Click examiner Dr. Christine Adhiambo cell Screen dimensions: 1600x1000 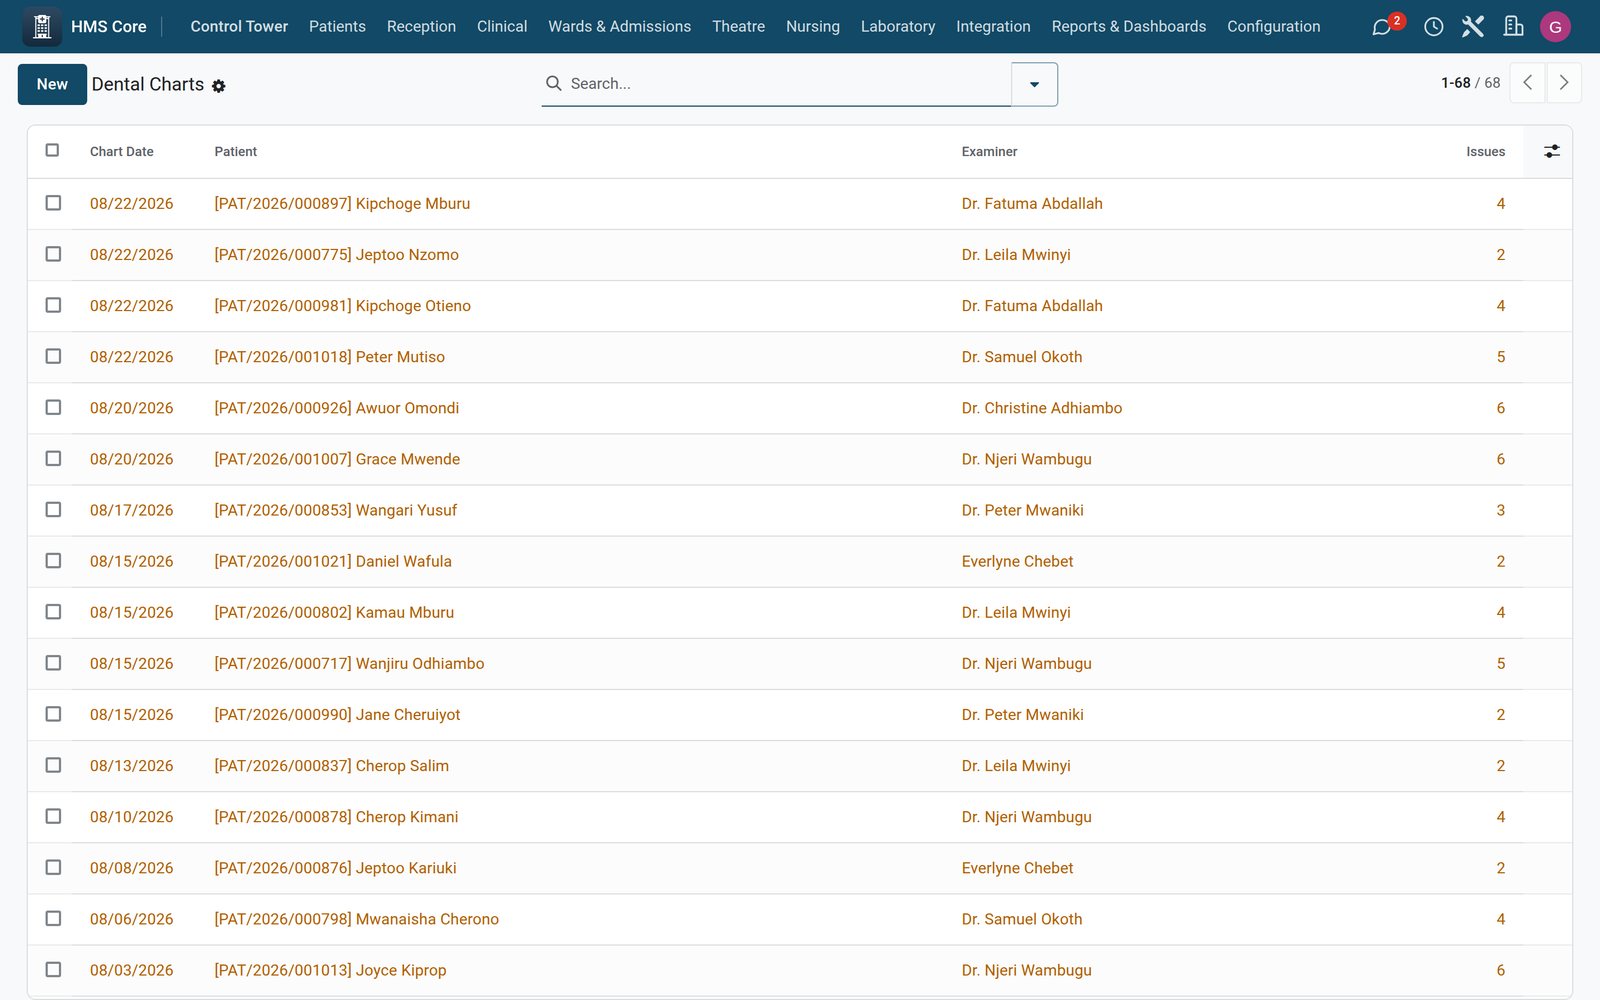1042,408
